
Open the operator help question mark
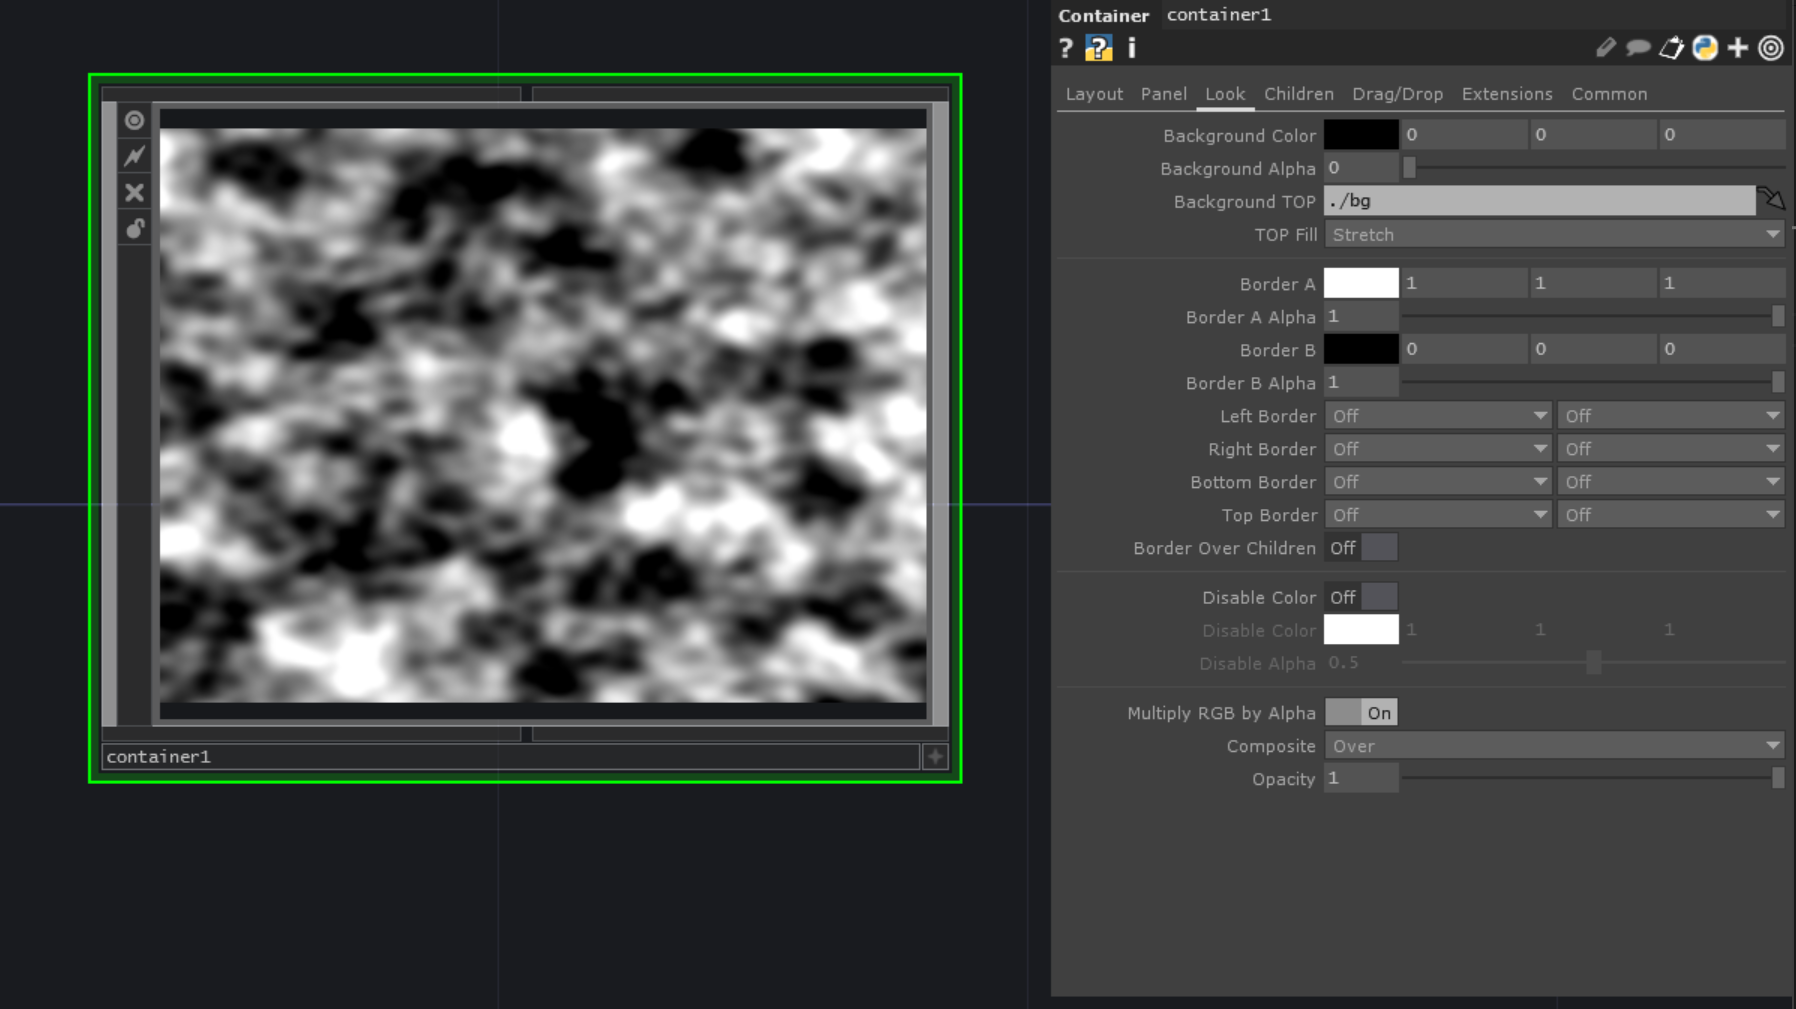click(x=1066, y=48)
